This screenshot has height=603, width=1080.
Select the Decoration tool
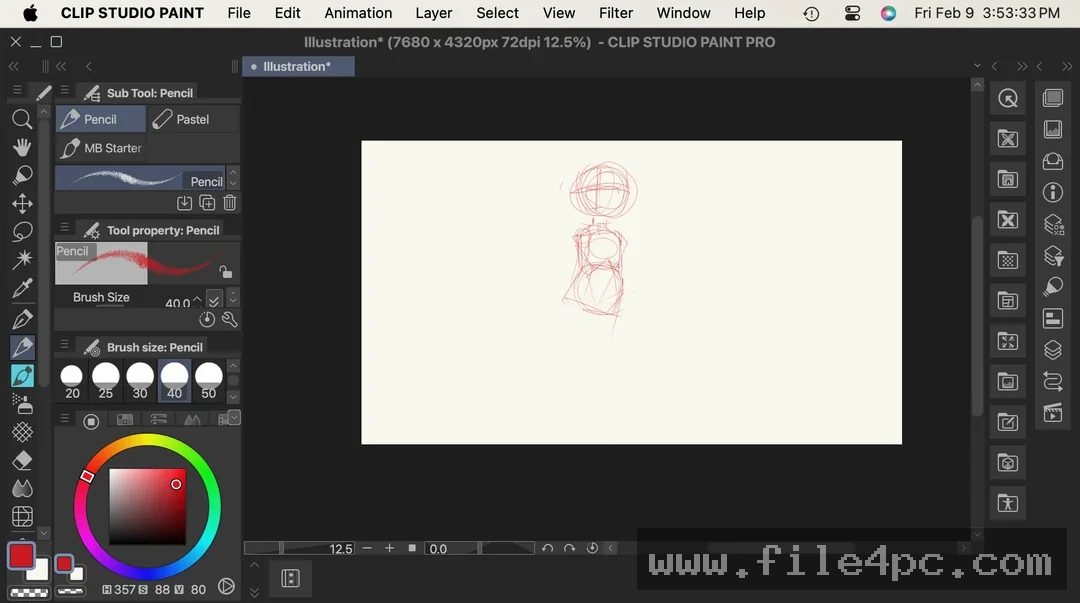(22, 432)
